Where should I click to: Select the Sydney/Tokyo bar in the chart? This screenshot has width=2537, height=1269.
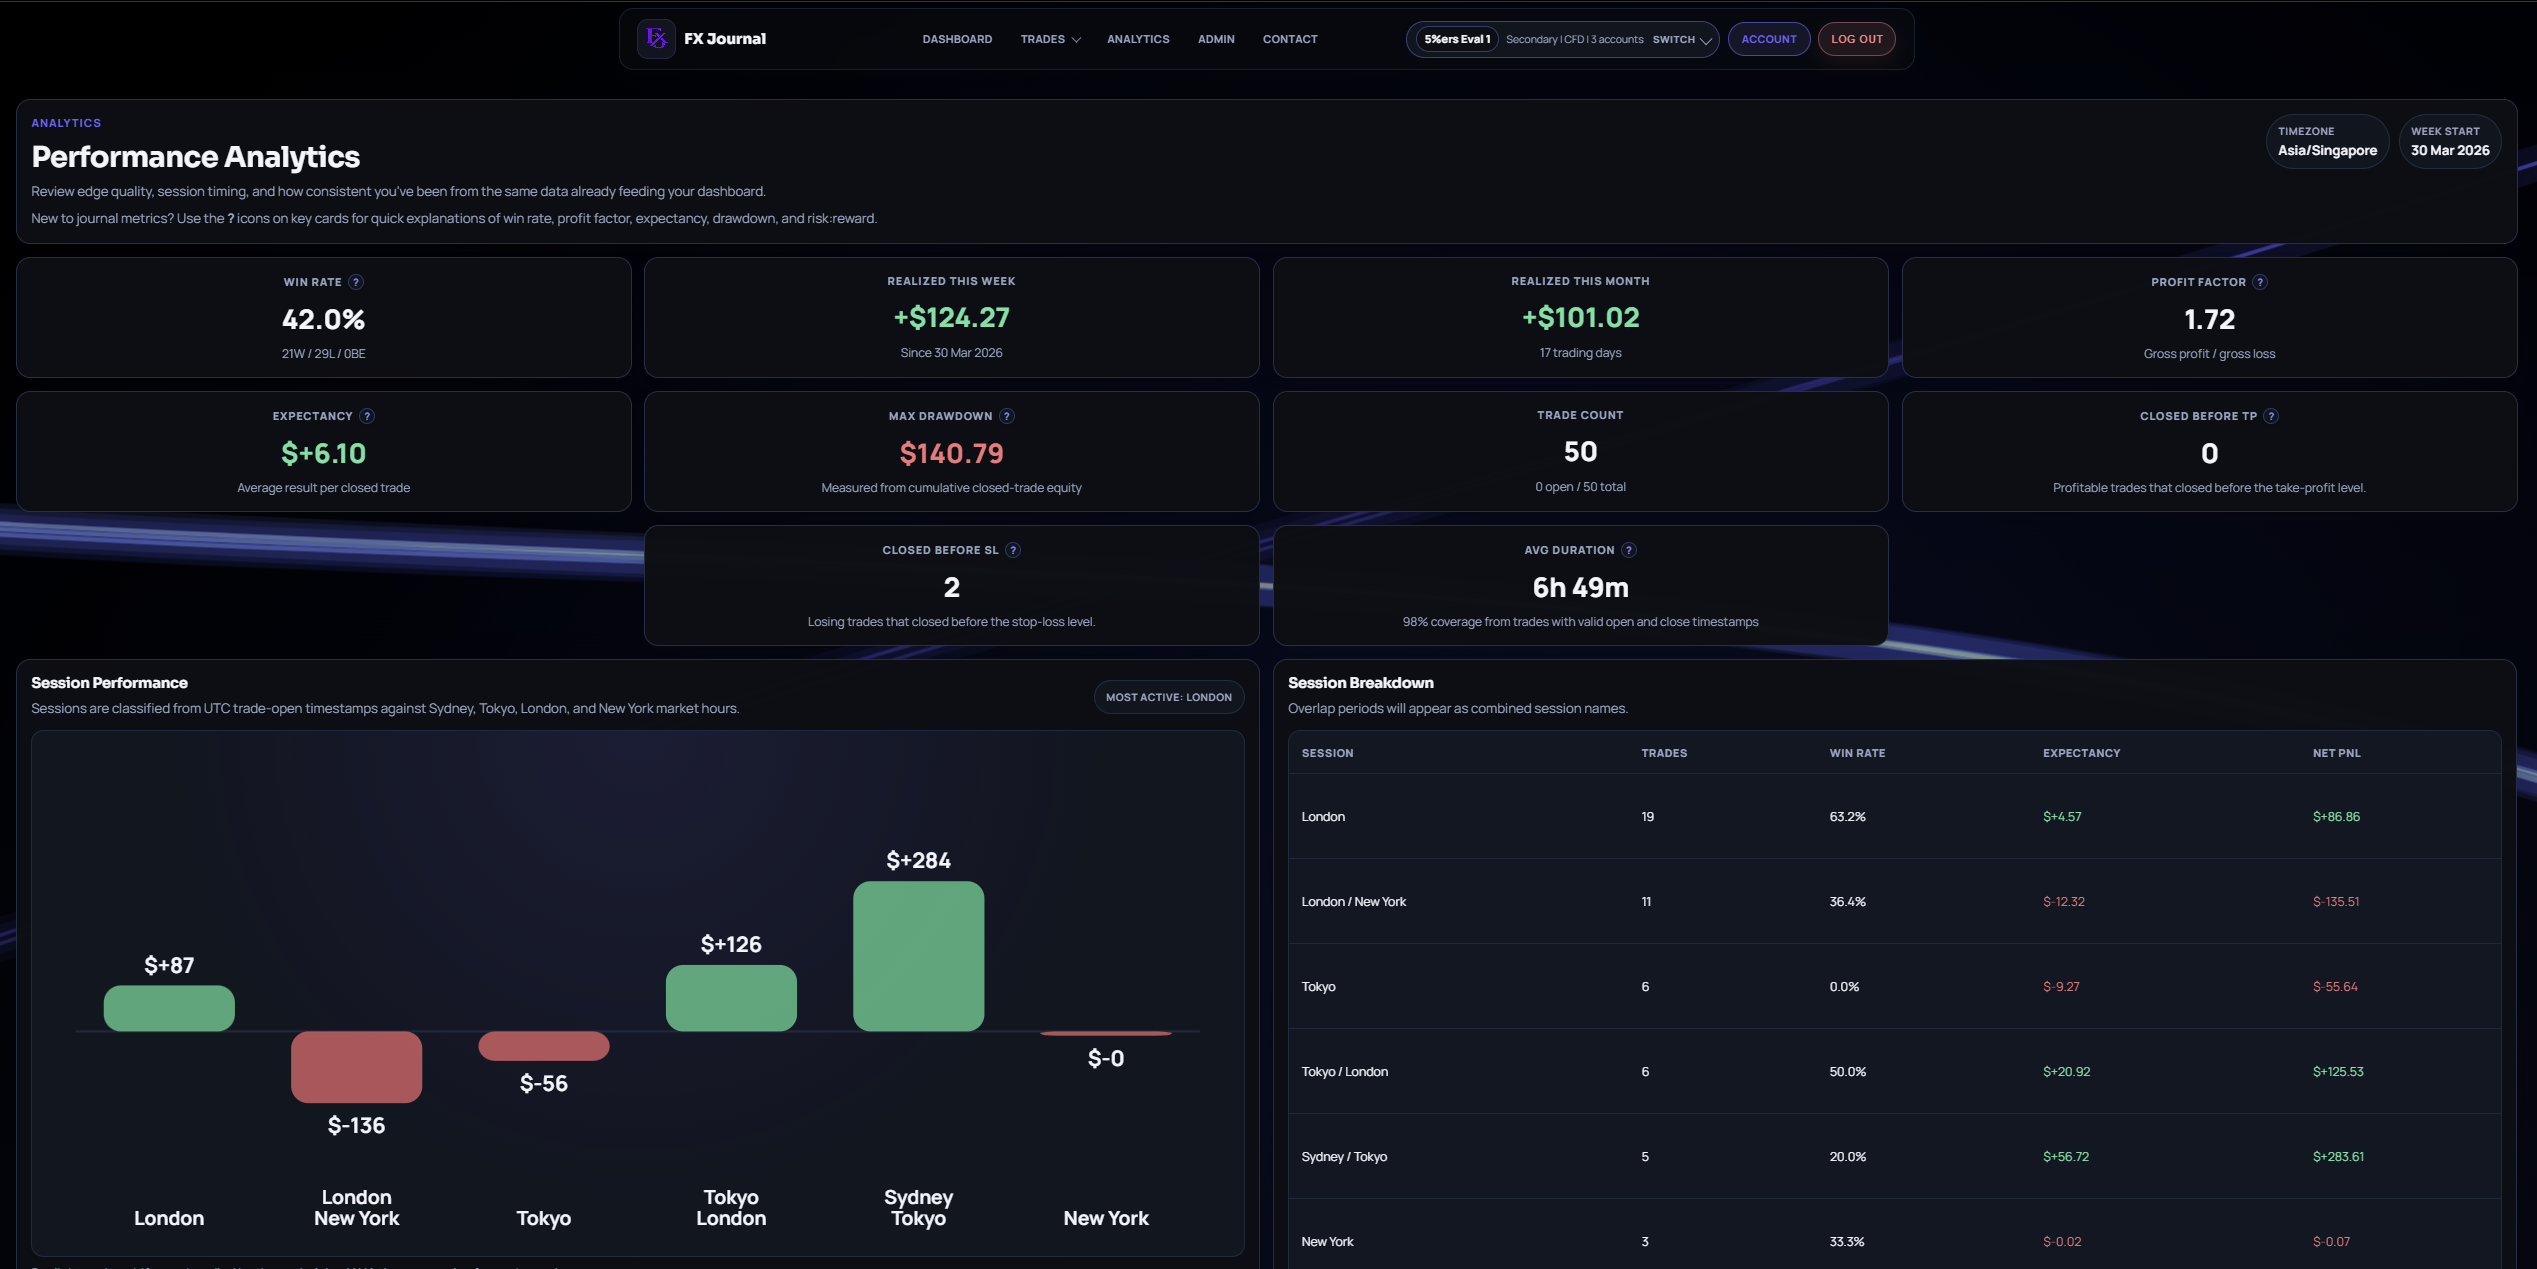tap(918, 955)
